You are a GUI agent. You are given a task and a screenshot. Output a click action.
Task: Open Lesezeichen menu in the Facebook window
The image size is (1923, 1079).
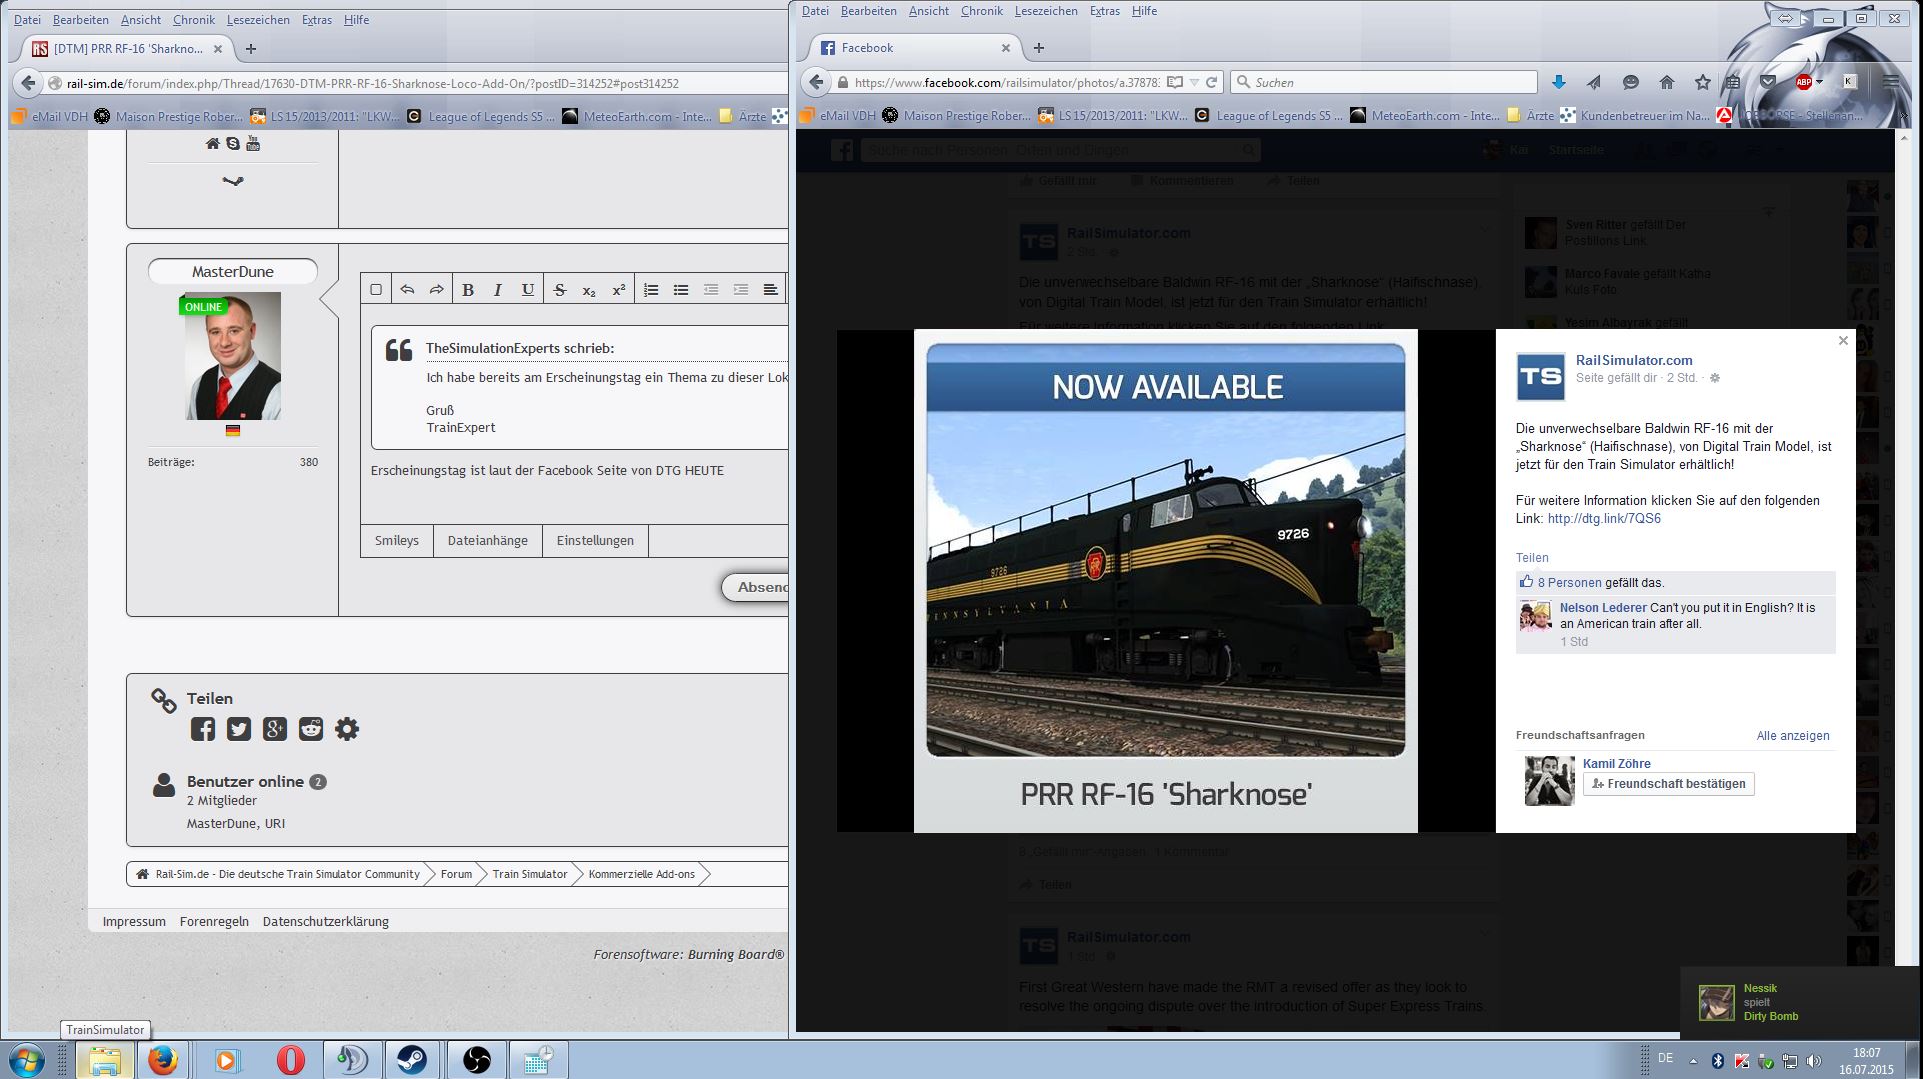pyautogui.click(x=1046, y=11)
